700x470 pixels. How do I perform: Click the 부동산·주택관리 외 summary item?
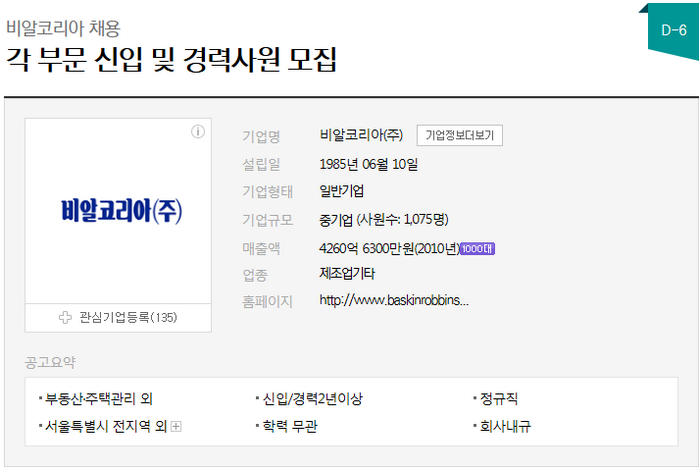tap(99, 399)
